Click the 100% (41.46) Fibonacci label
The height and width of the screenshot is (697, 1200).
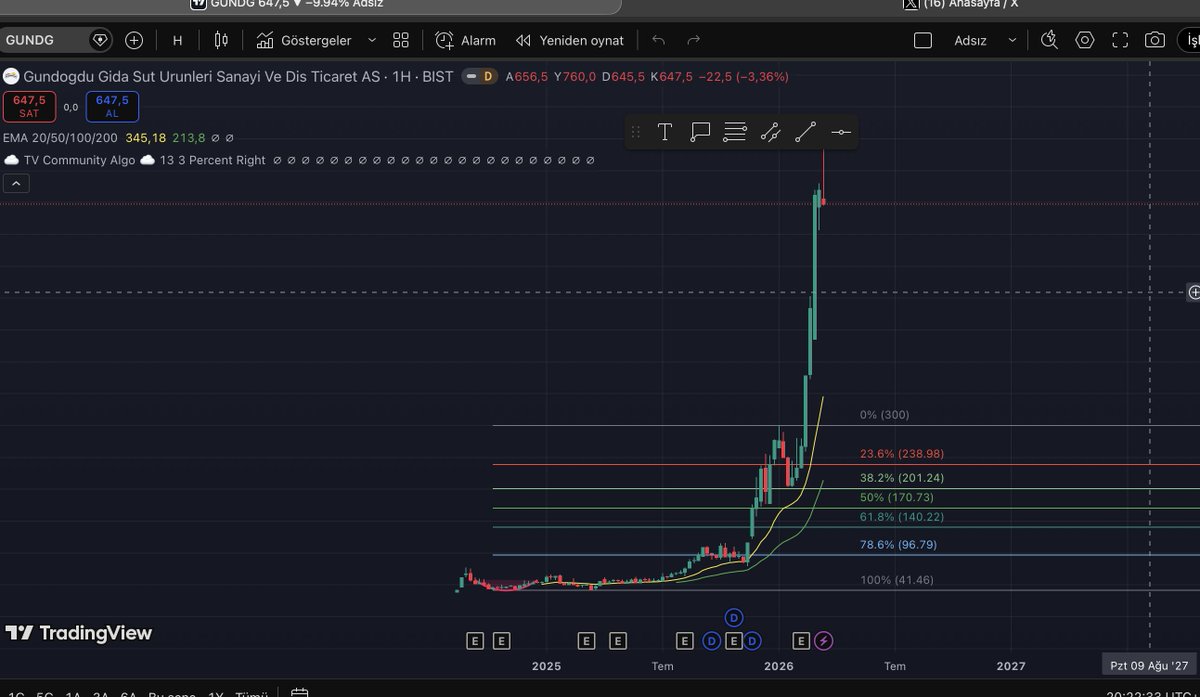coord(899,580)
